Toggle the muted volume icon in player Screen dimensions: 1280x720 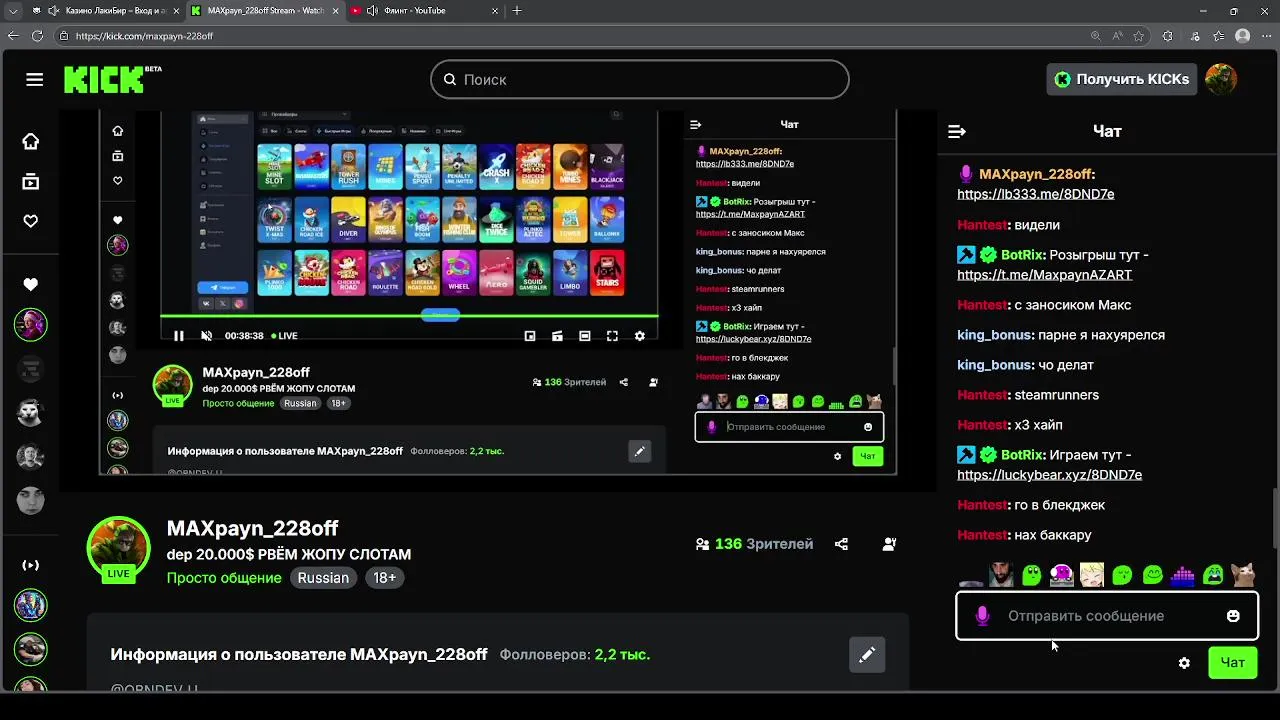[x=207, y=336]
